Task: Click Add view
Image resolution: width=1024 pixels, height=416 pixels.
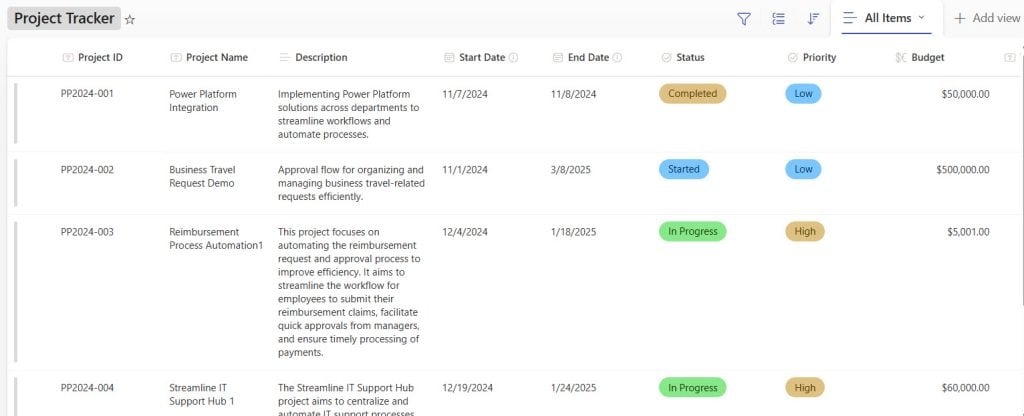Action: (987, 18)
